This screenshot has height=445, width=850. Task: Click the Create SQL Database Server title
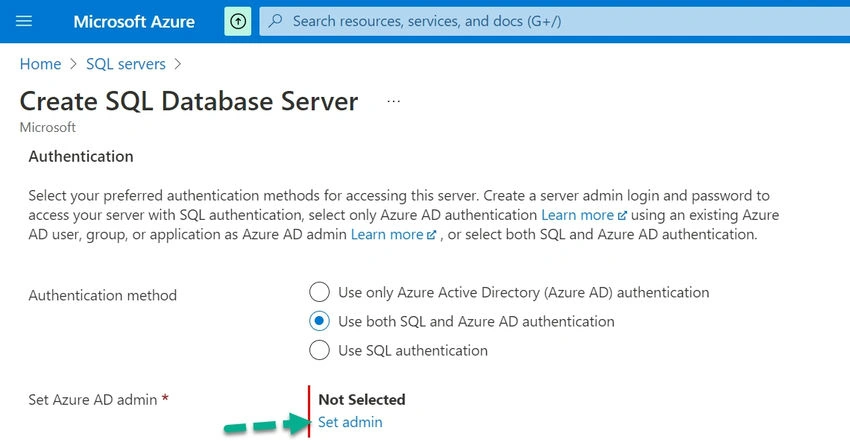click(189, 101)
